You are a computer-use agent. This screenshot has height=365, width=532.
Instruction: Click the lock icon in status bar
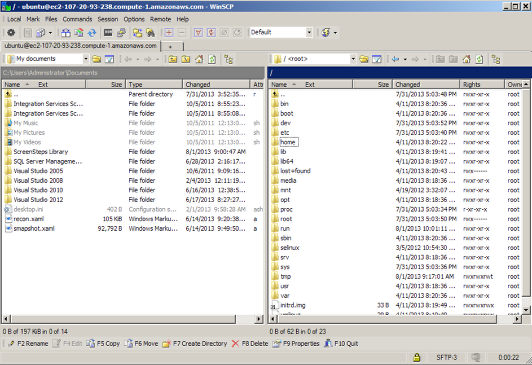pos(417,358)
